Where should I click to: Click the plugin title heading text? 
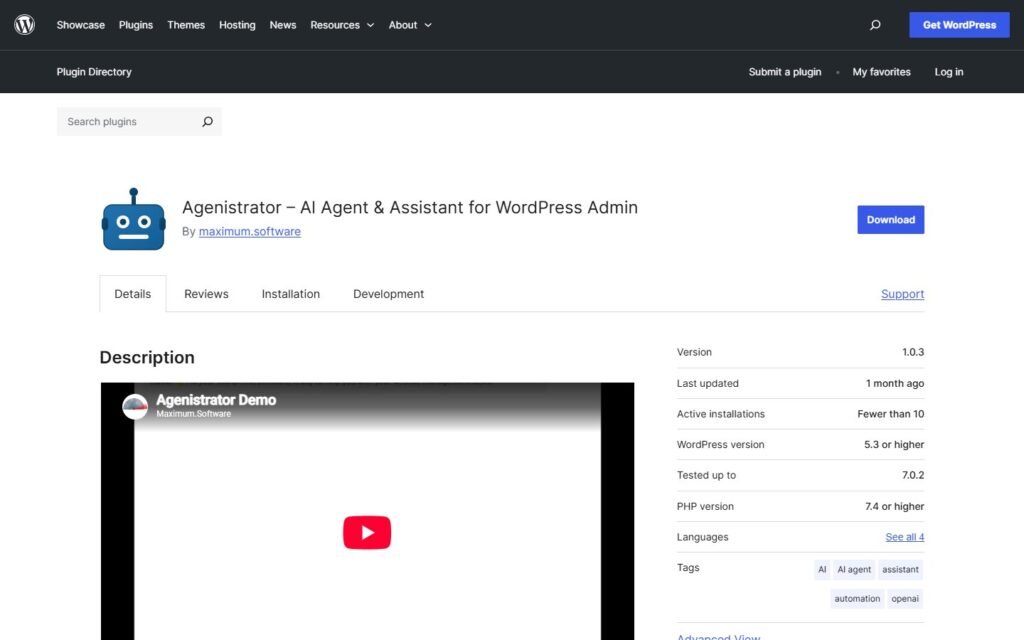pos(409,207)
